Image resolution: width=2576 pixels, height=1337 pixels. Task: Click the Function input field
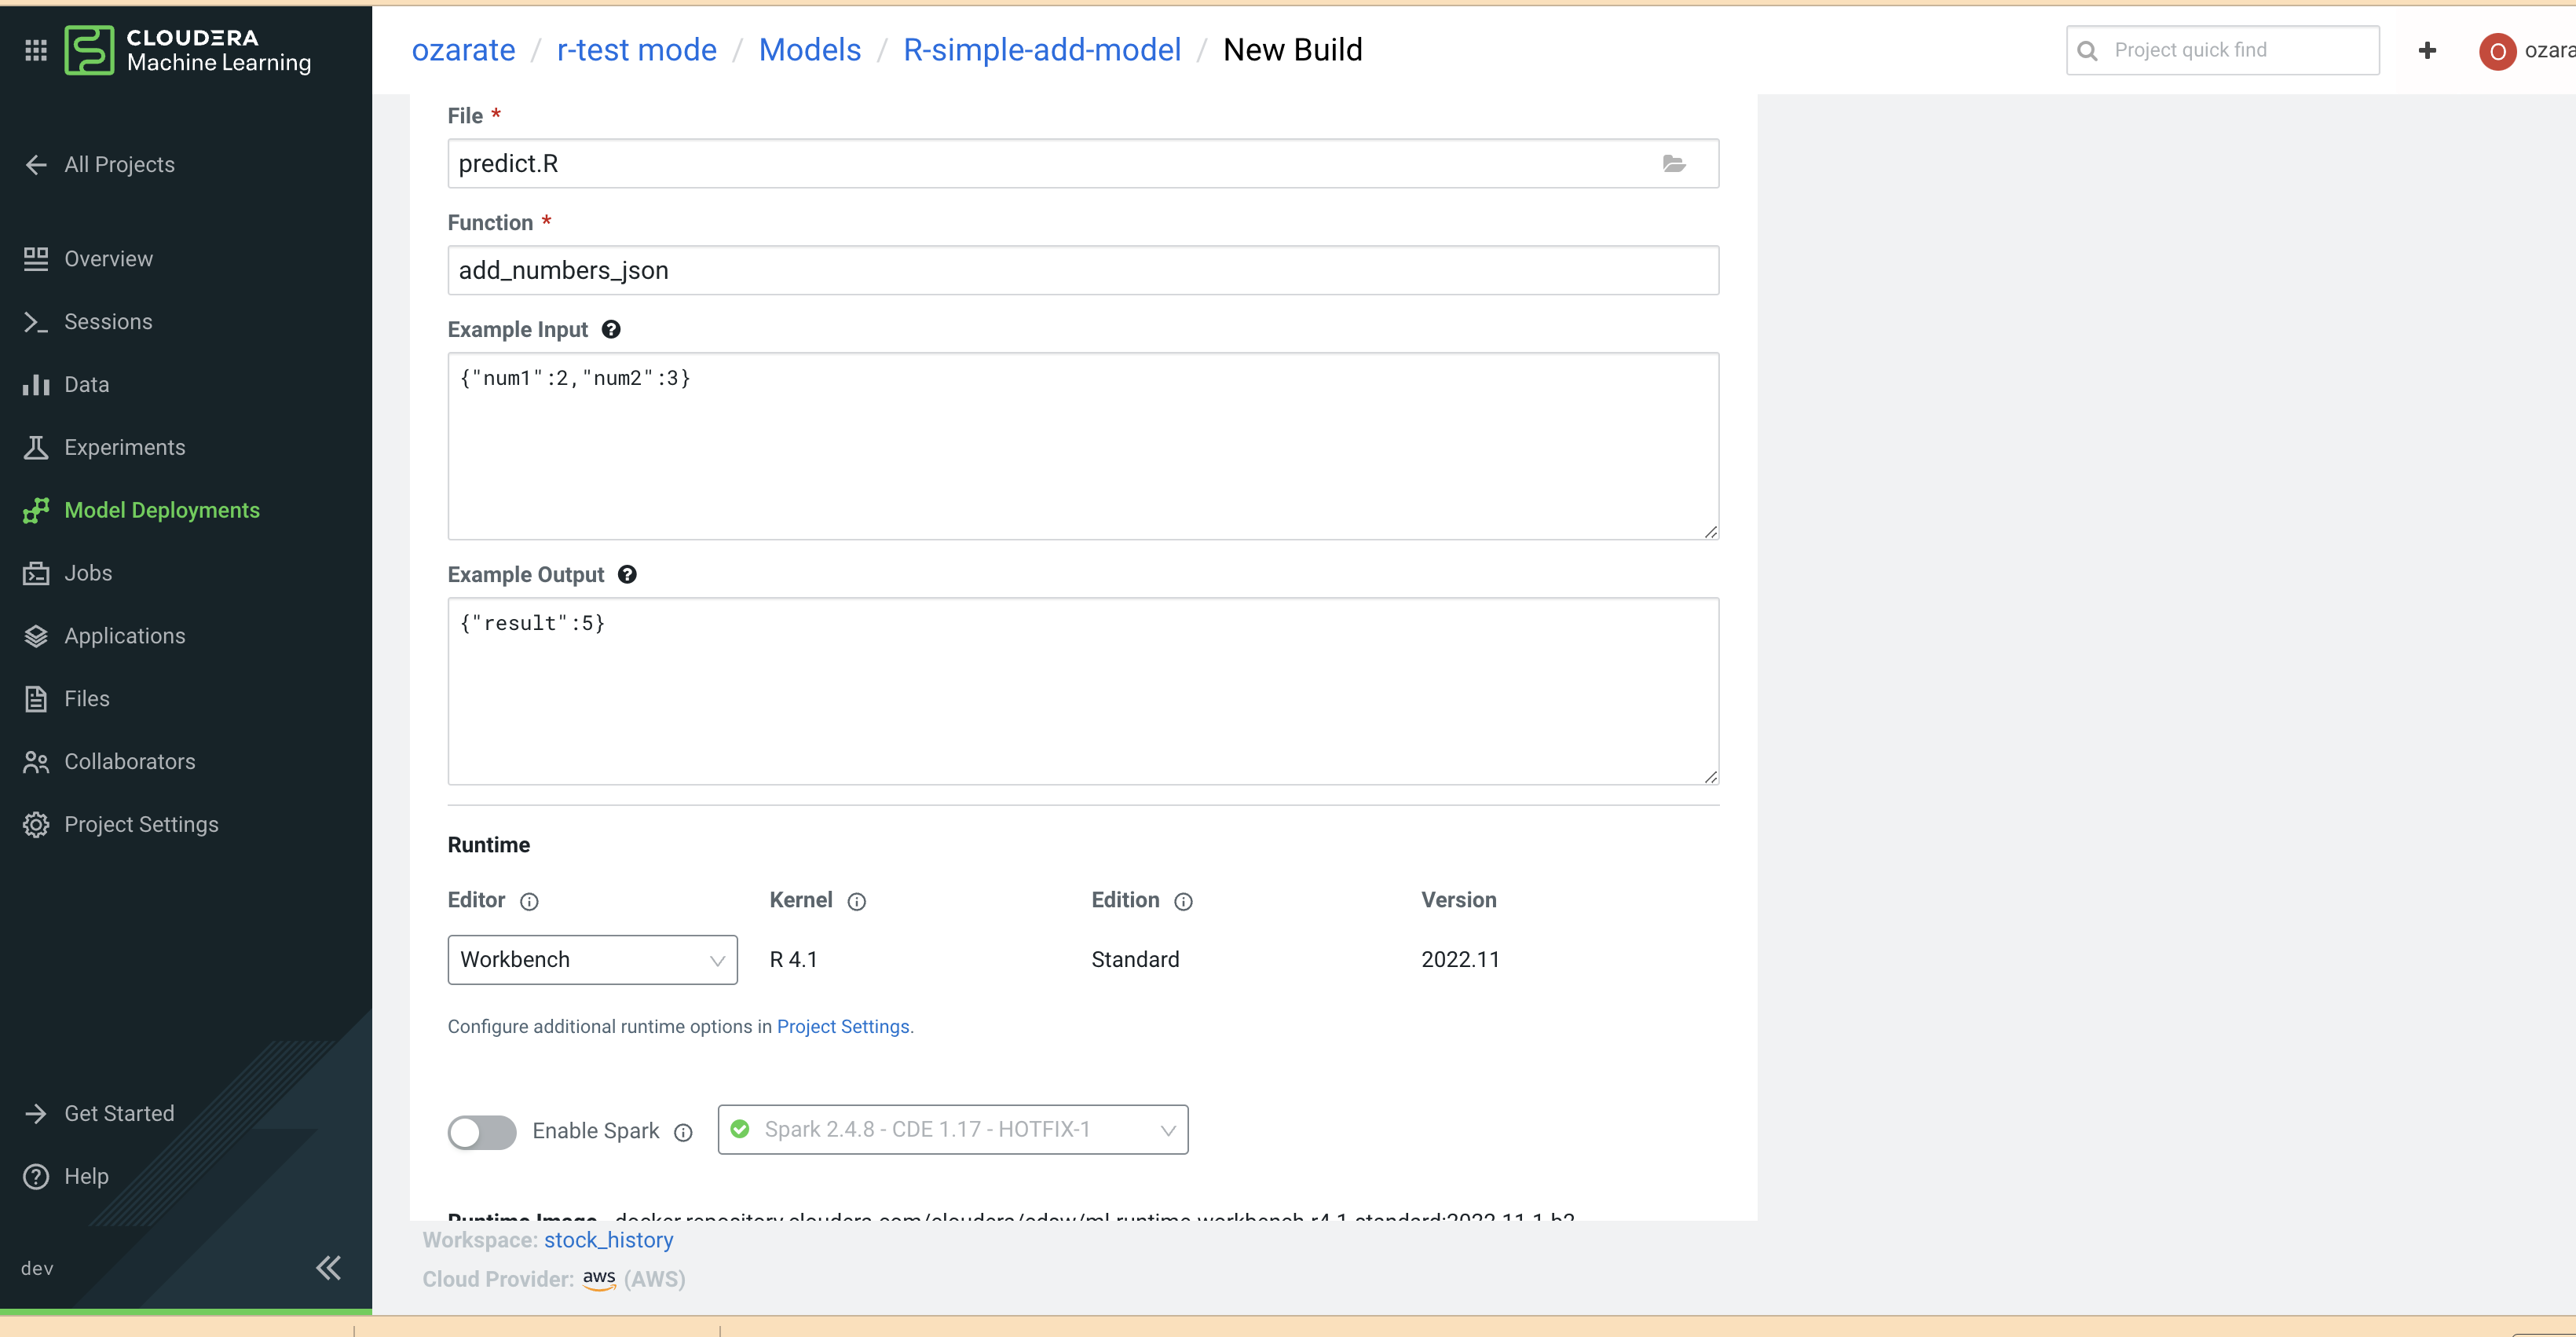coord(1082,270)
